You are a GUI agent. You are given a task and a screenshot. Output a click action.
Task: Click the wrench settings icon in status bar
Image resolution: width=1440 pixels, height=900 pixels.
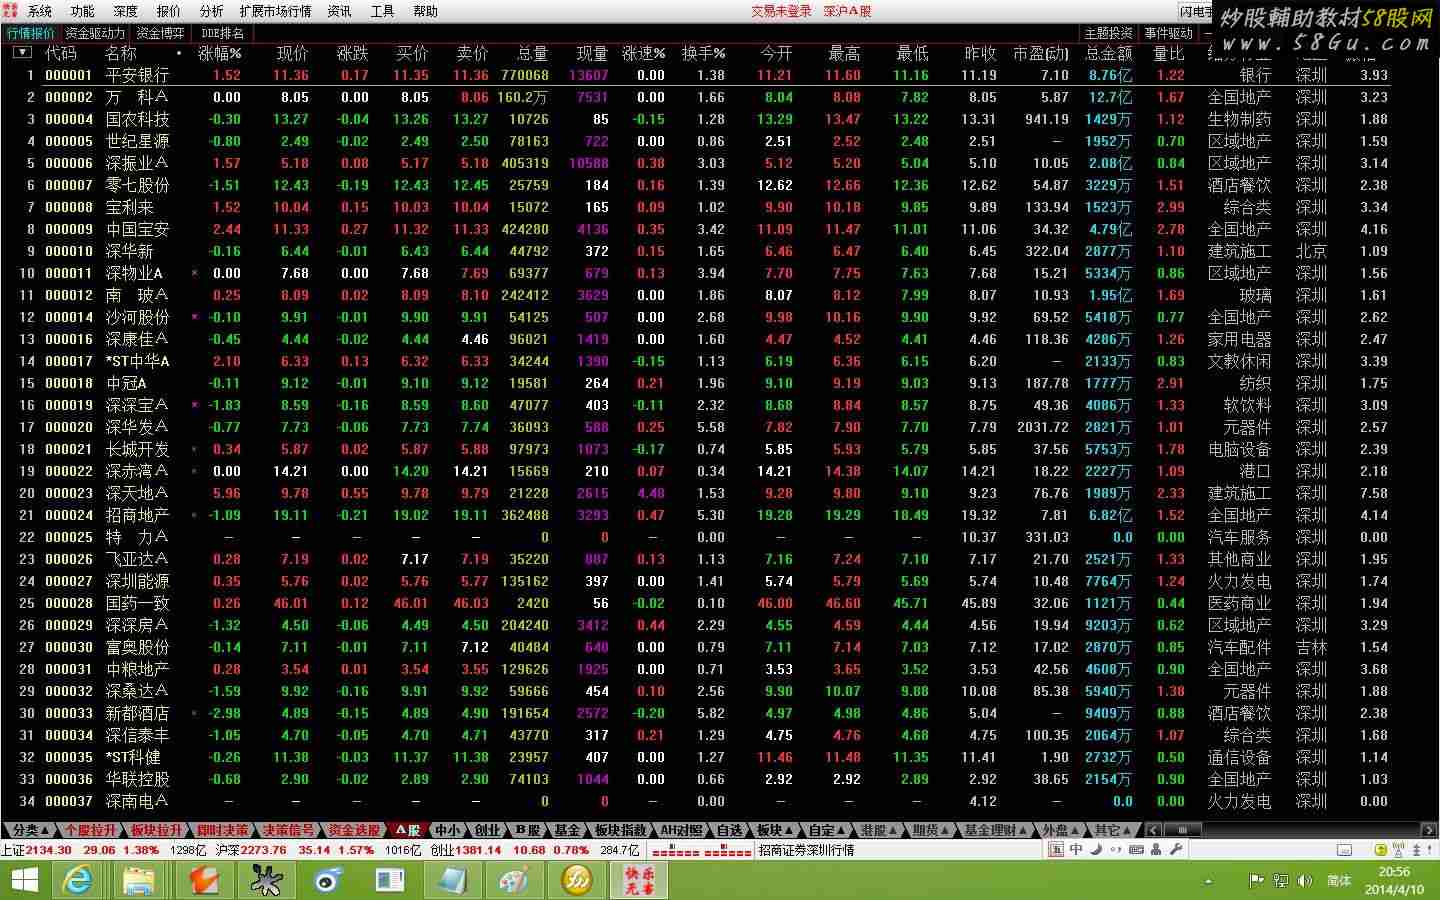click(x=1176, y=850)
